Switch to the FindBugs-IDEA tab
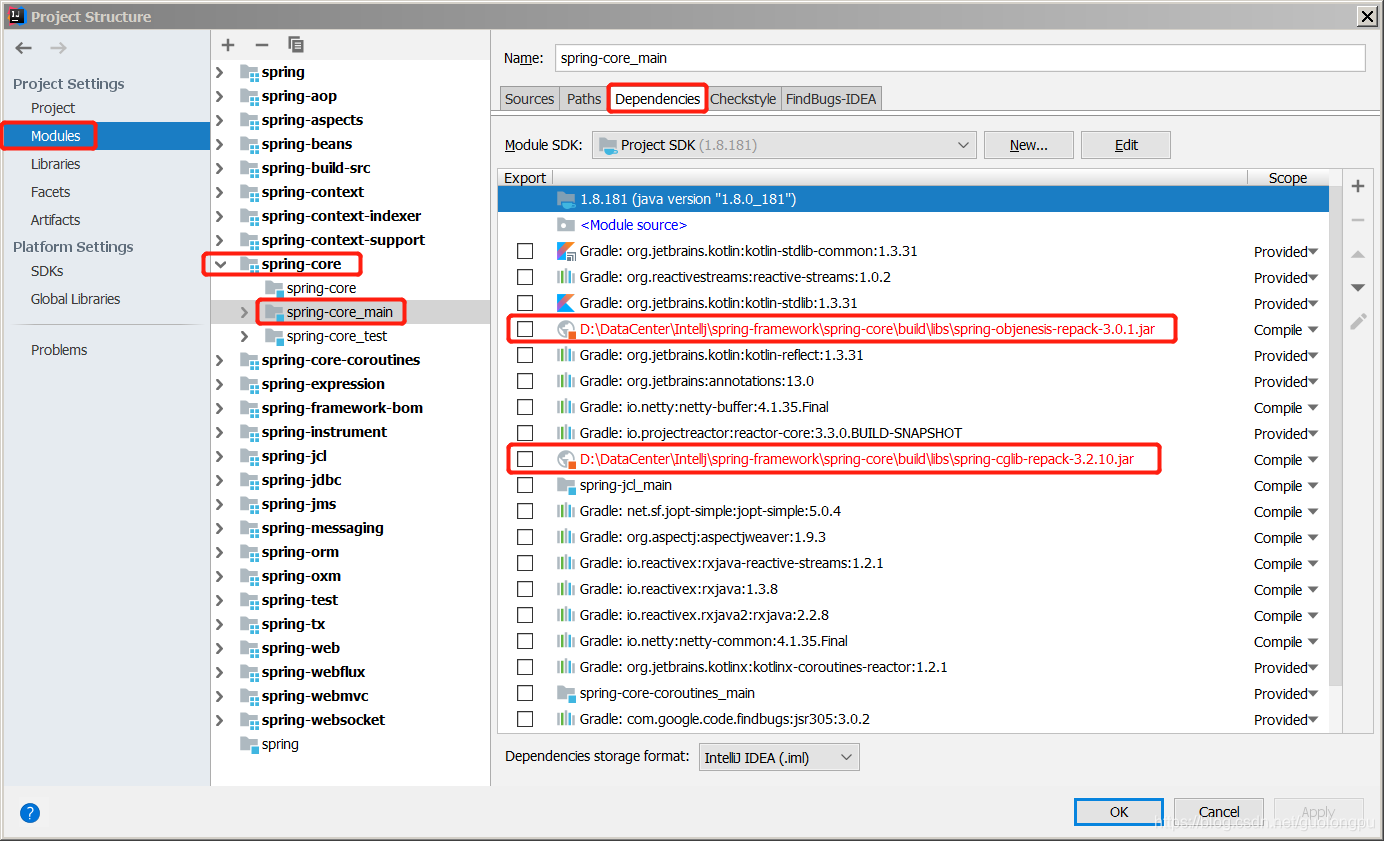 pos(831,99)
